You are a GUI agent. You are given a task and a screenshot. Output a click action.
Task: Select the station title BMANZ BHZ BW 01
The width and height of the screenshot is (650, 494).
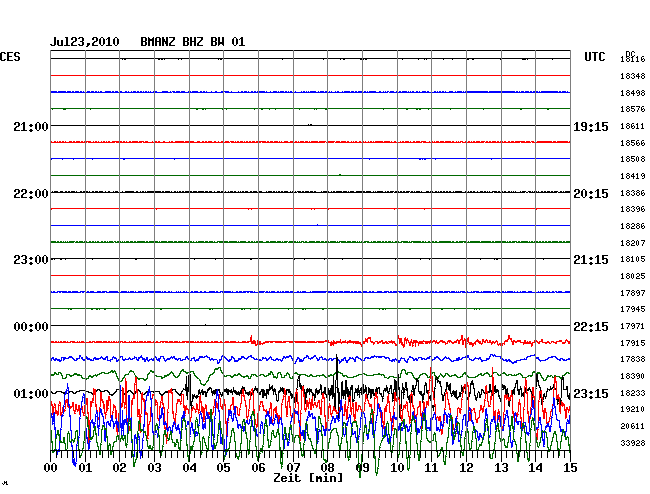coord(193,42)
